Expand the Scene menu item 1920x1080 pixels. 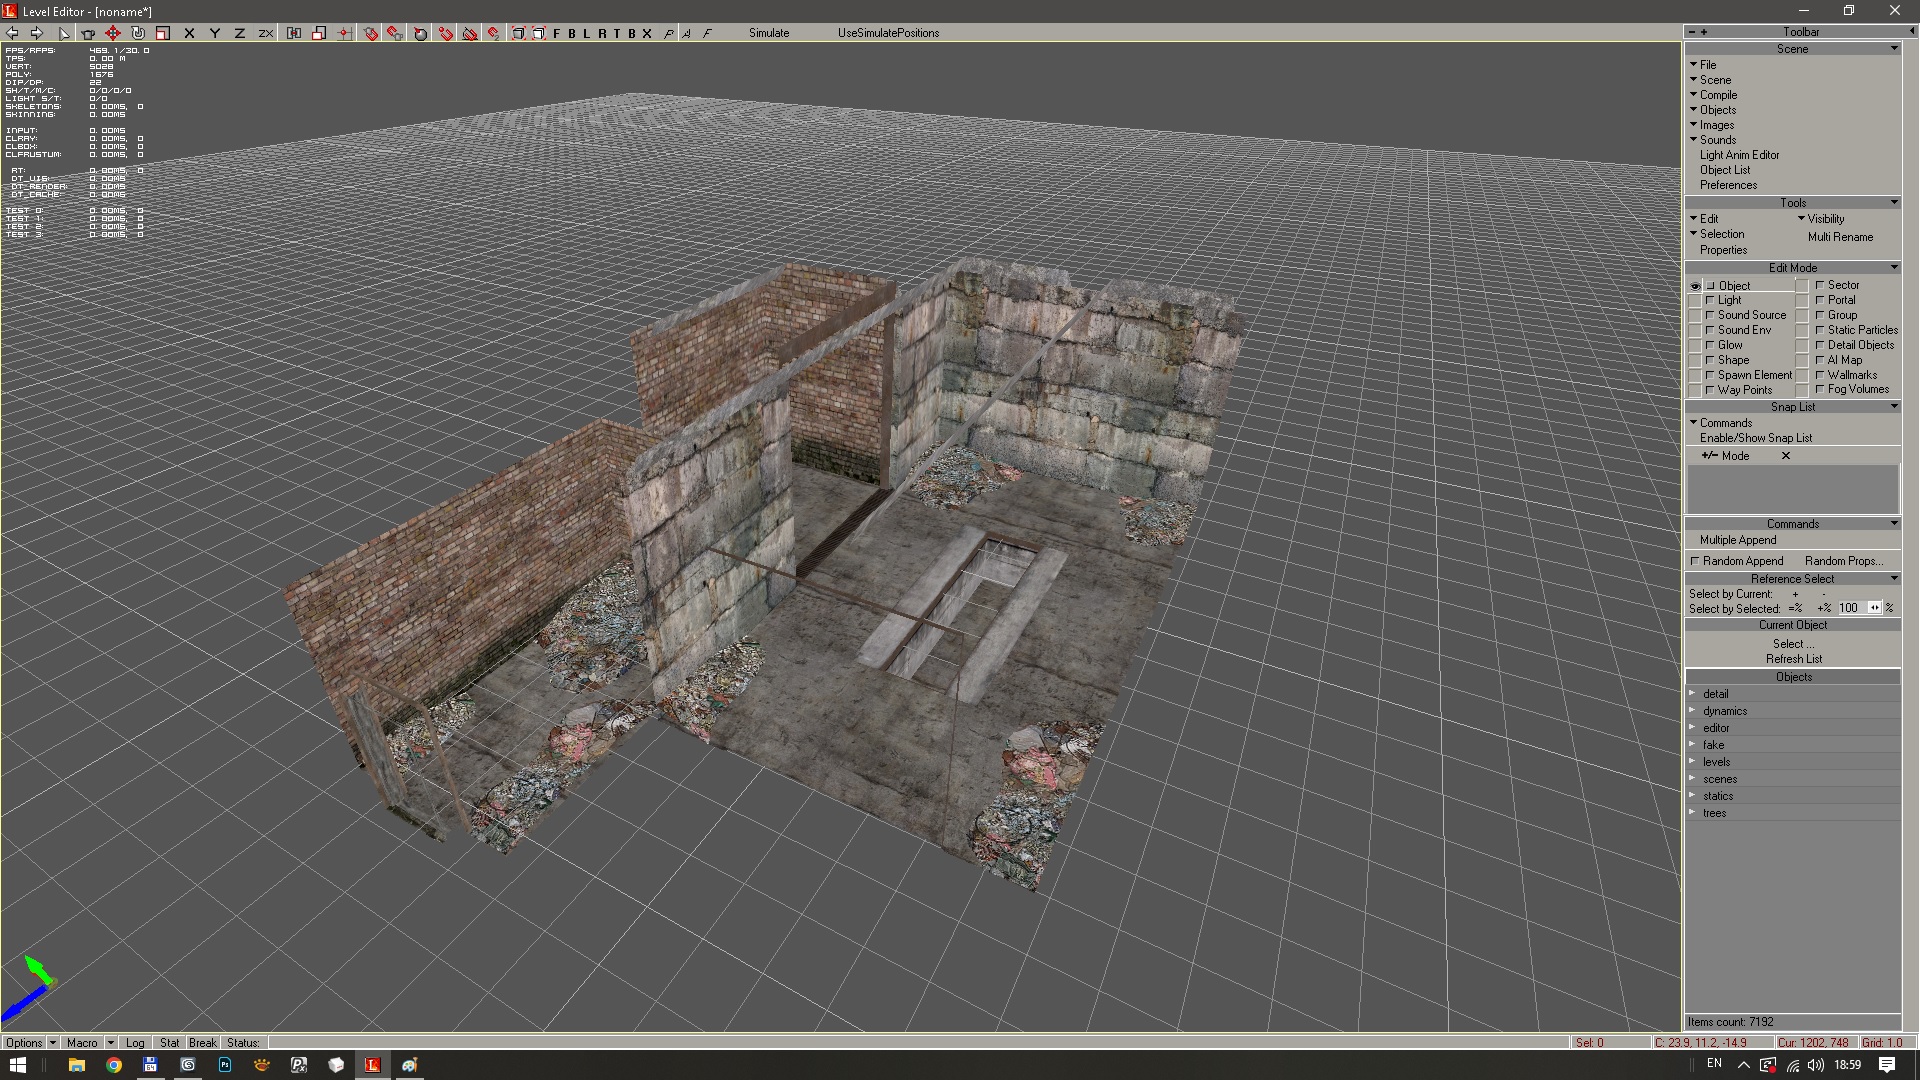click(x=1715, y=80)
